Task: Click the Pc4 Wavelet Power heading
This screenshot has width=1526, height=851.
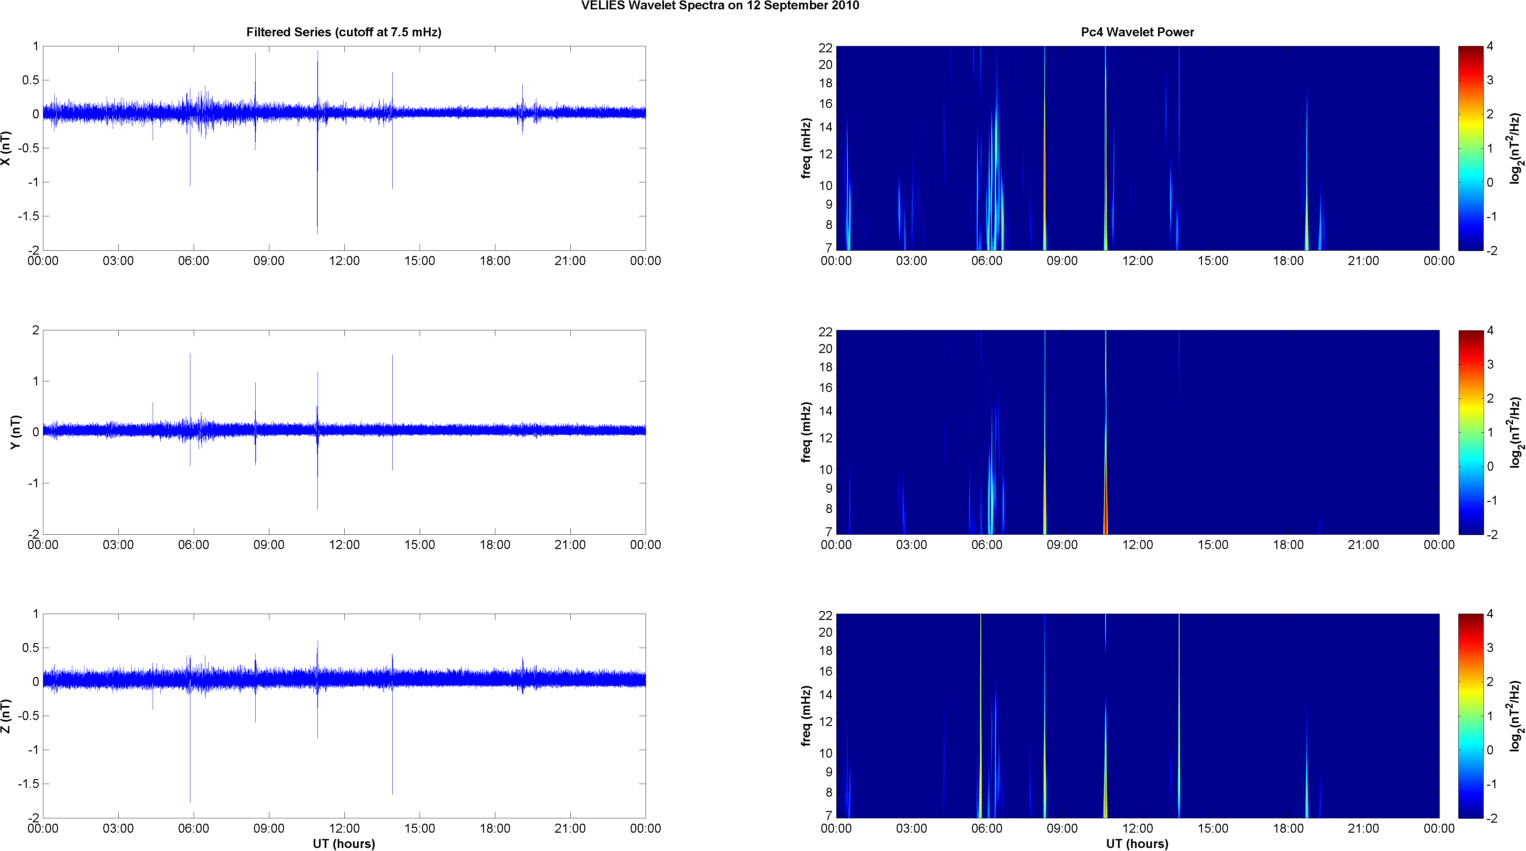Action: pos(1137,32)
